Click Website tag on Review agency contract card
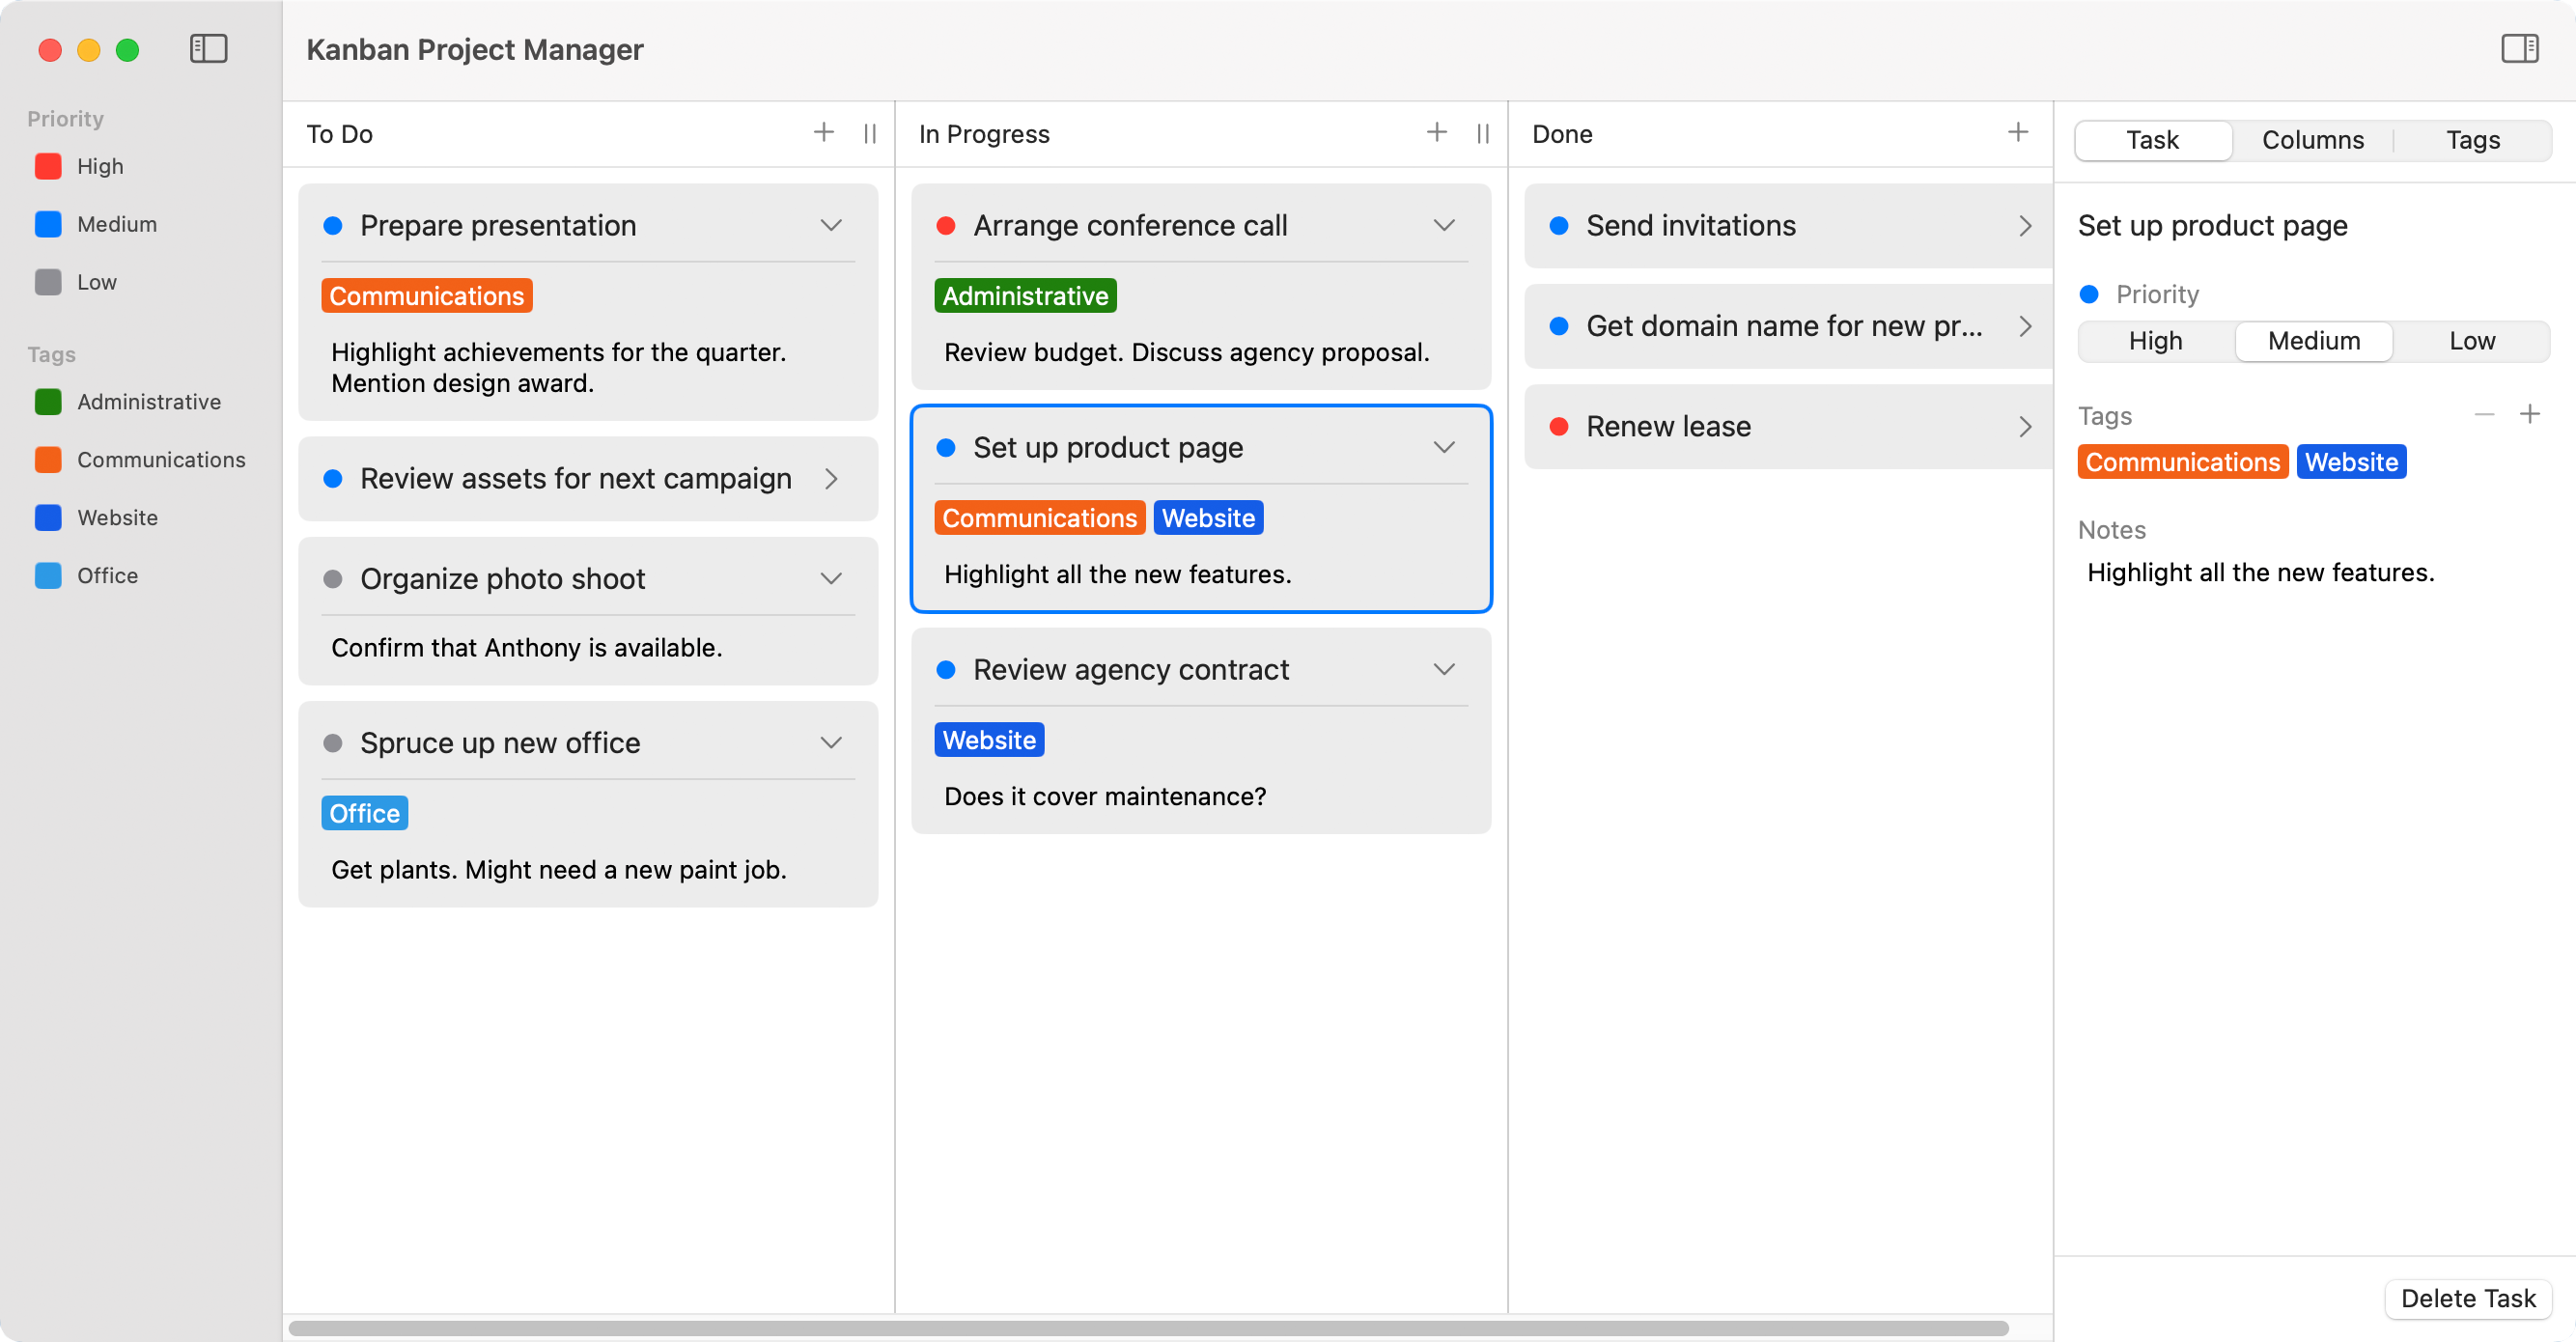 coord(989,741)
